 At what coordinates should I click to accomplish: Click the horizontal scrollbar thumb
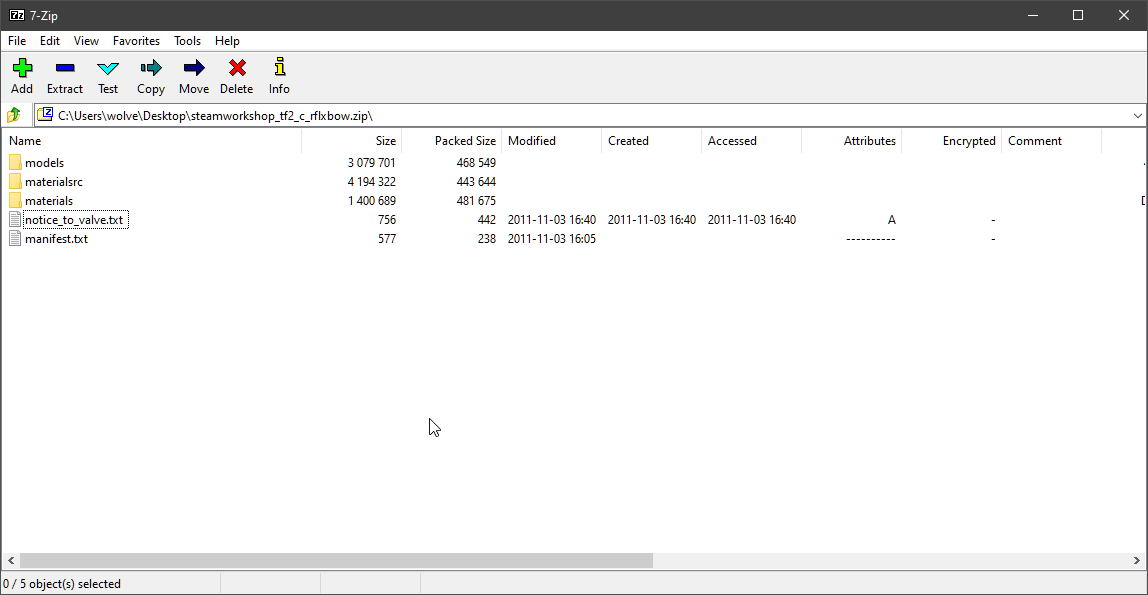(x=336, y=561)
